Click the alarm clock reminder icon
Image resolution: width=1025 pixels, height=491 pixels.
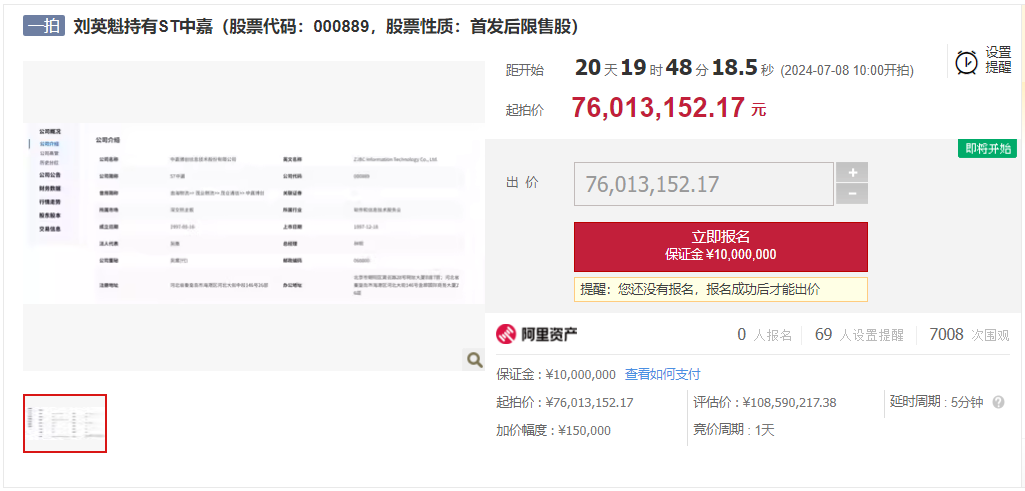[966, 62]
